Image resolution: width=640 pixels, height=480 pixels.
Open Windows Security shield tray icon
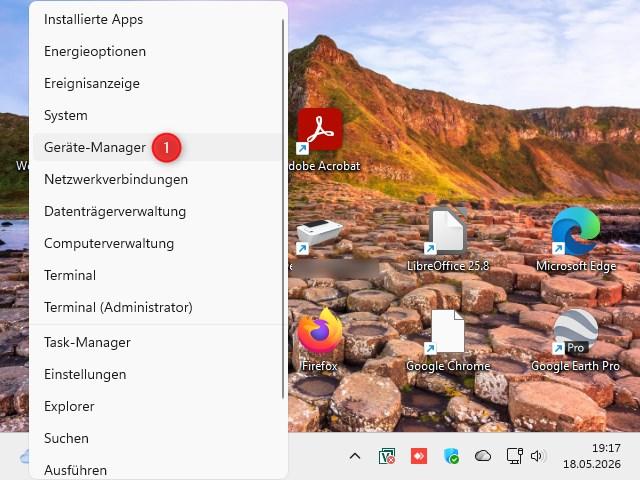click(451, 456)
